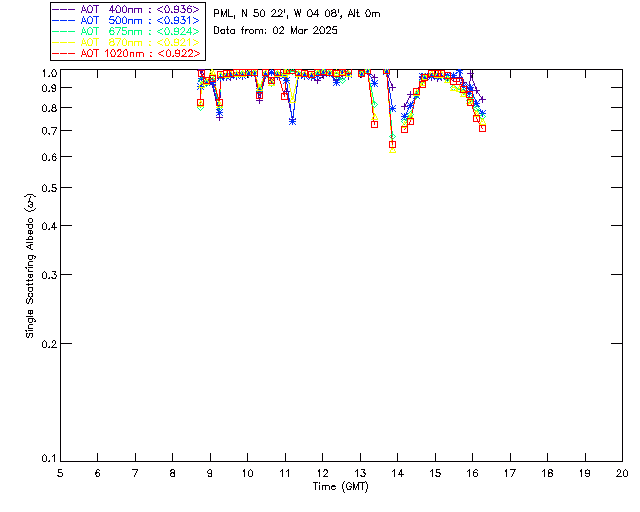Click the x-axis tick label 12

tap(322, 472)
